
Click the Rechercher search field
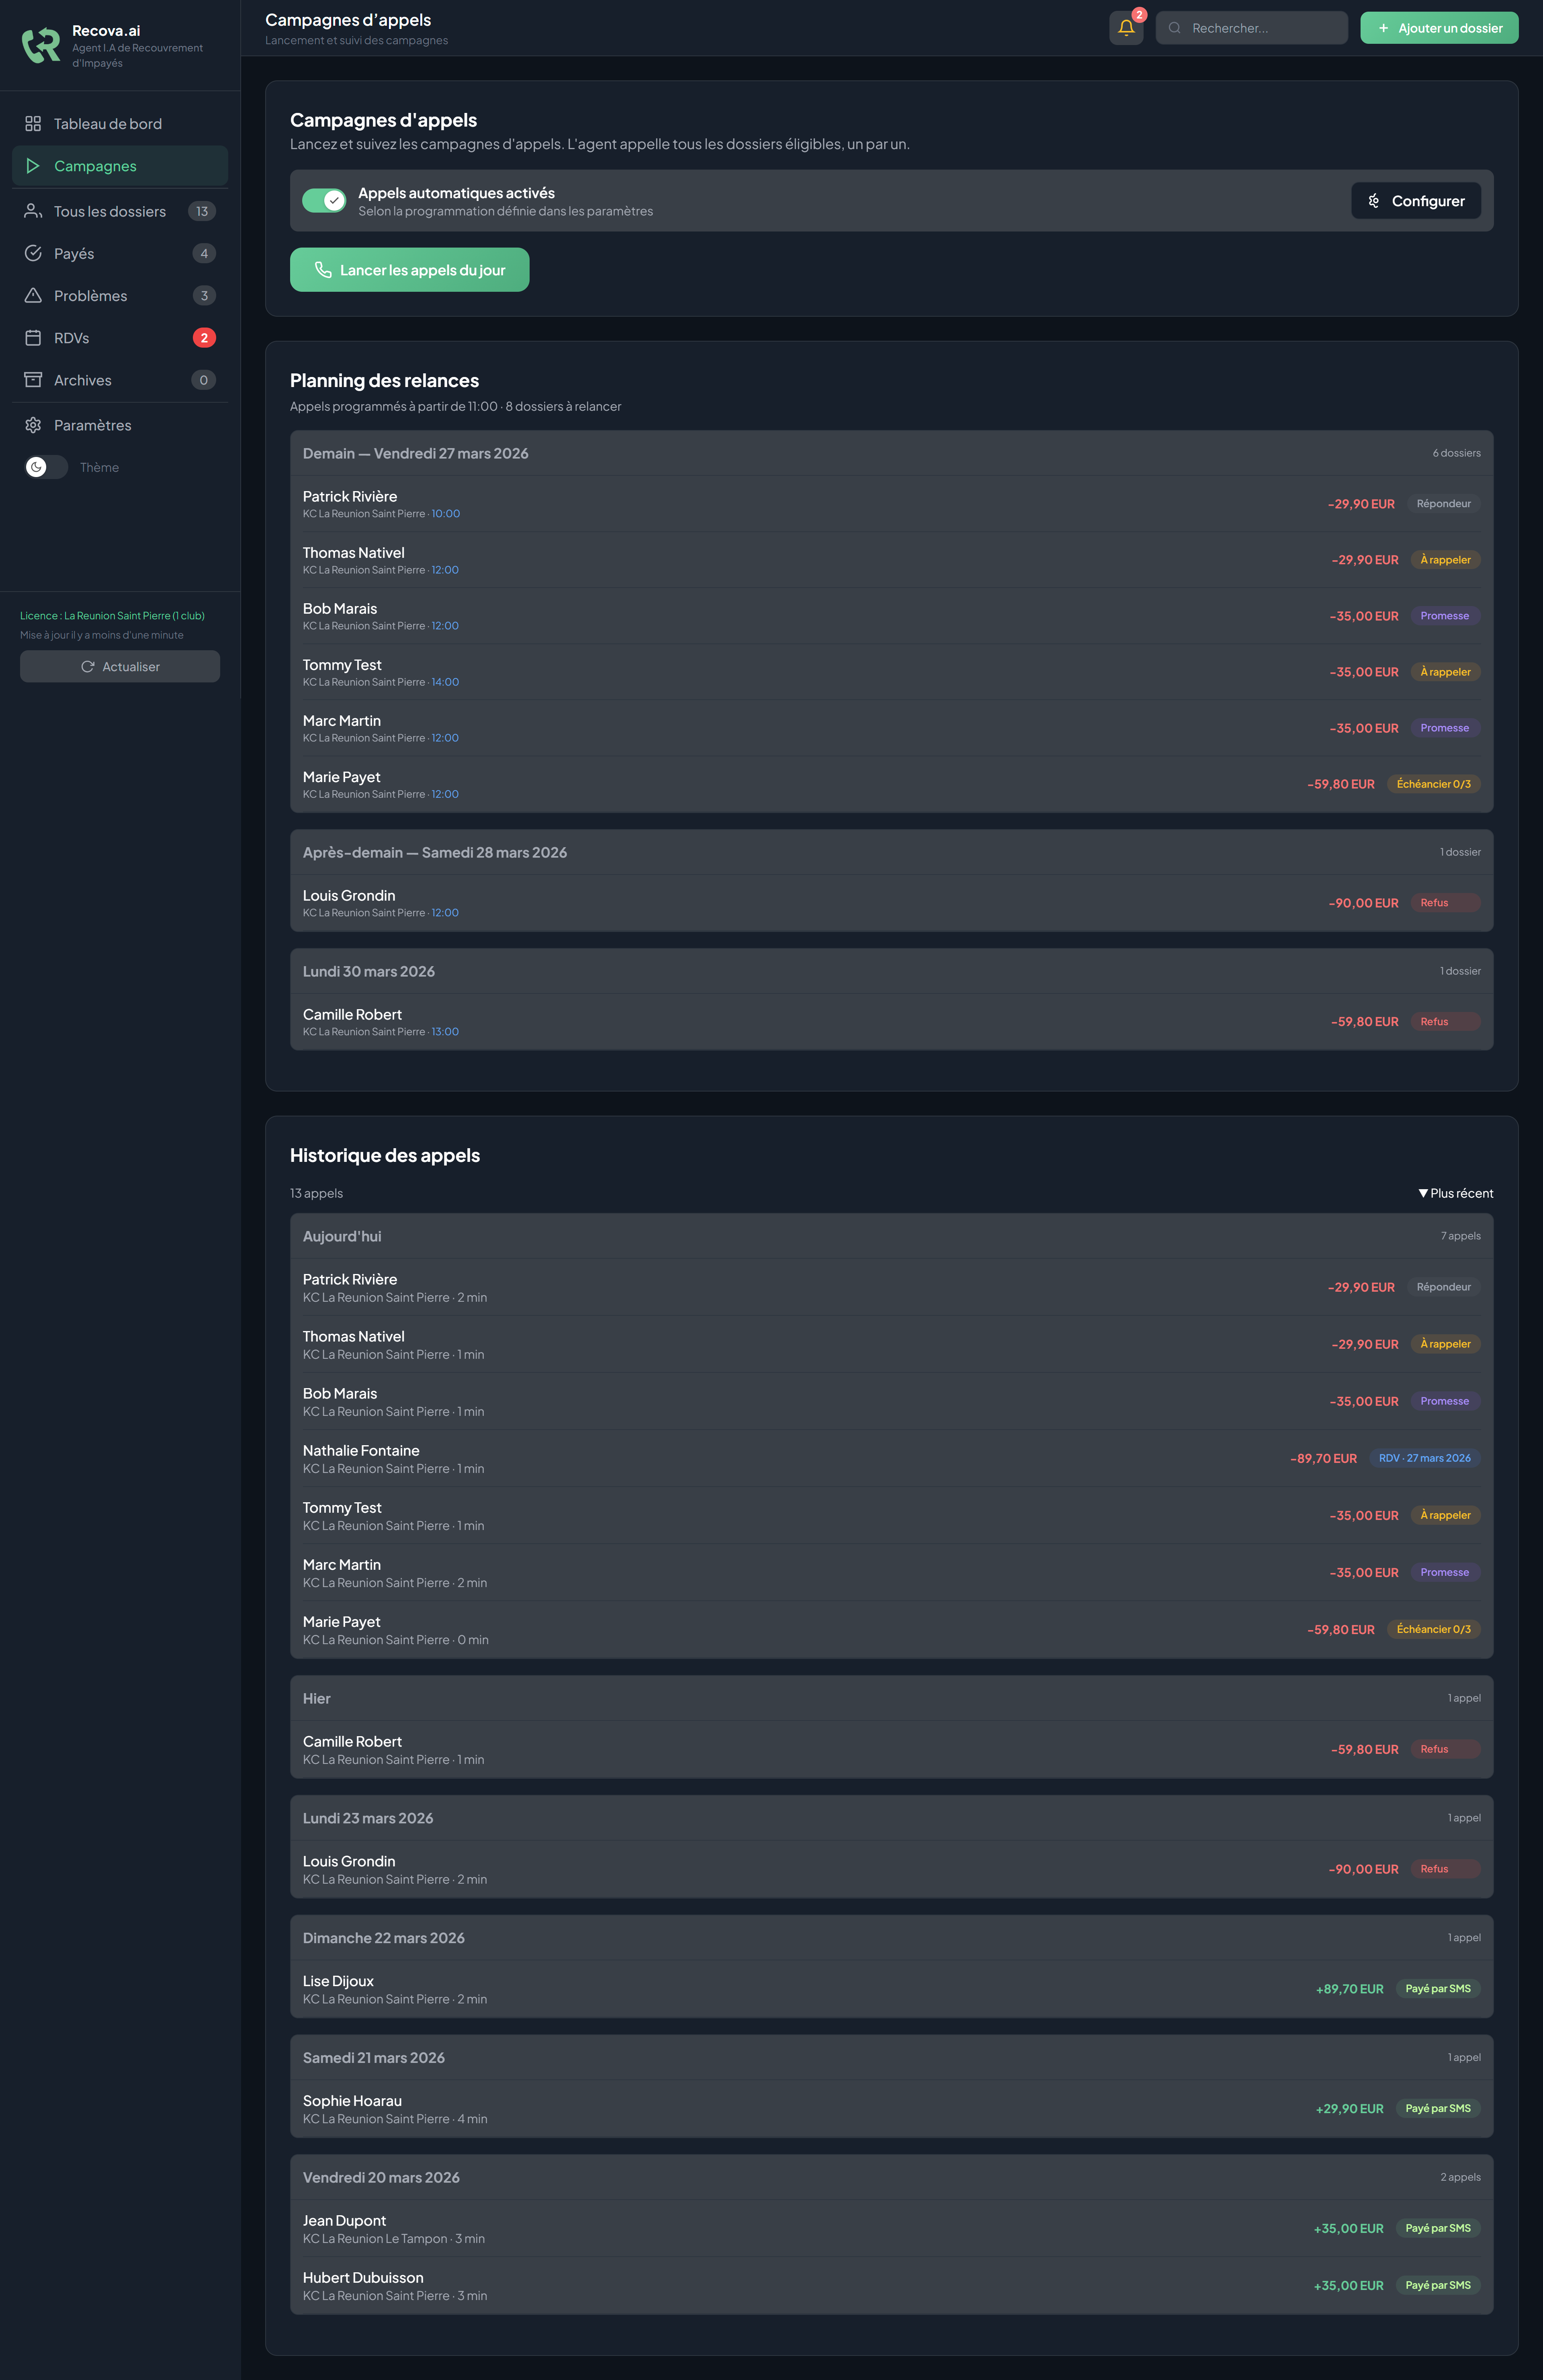click(1252, 28)
